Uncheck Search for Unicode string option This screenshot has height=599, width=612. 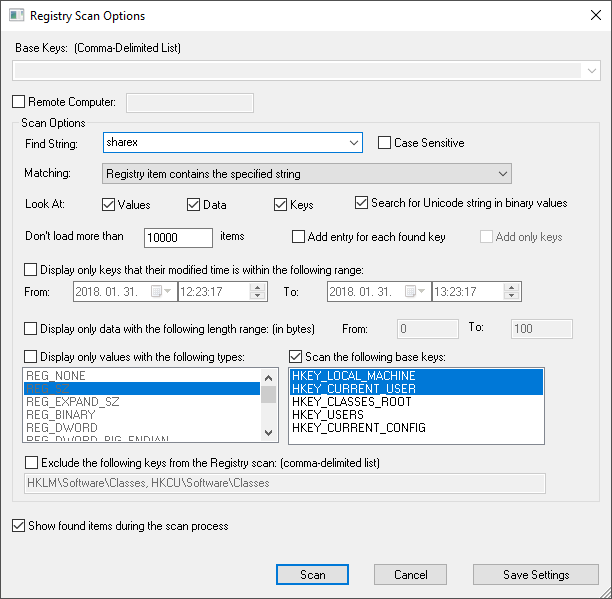pos(362,203)
